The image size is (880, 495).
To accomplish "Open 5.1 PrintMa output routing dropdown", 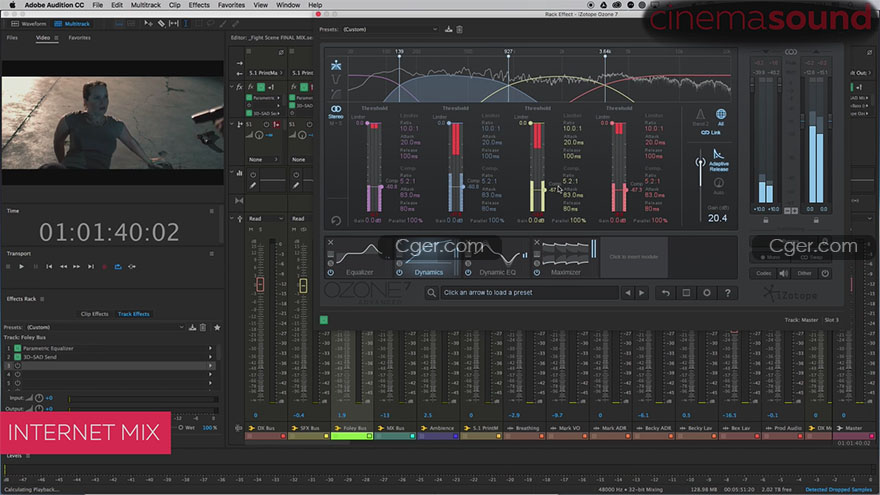I will coord(265,73).
